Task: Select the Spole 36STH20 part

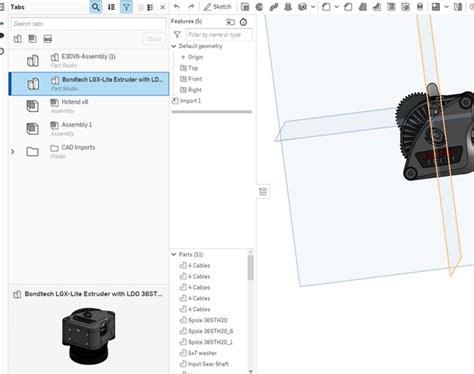Action: click(204, 320)
